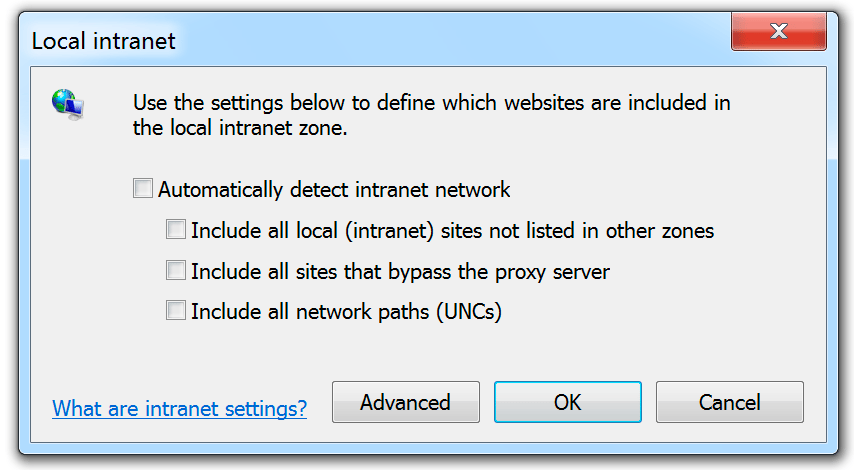Viewport: 854px width, 470px height.
Task: Tick Include all sites bypassing proxy server
Action: click(x=175, y=270)
